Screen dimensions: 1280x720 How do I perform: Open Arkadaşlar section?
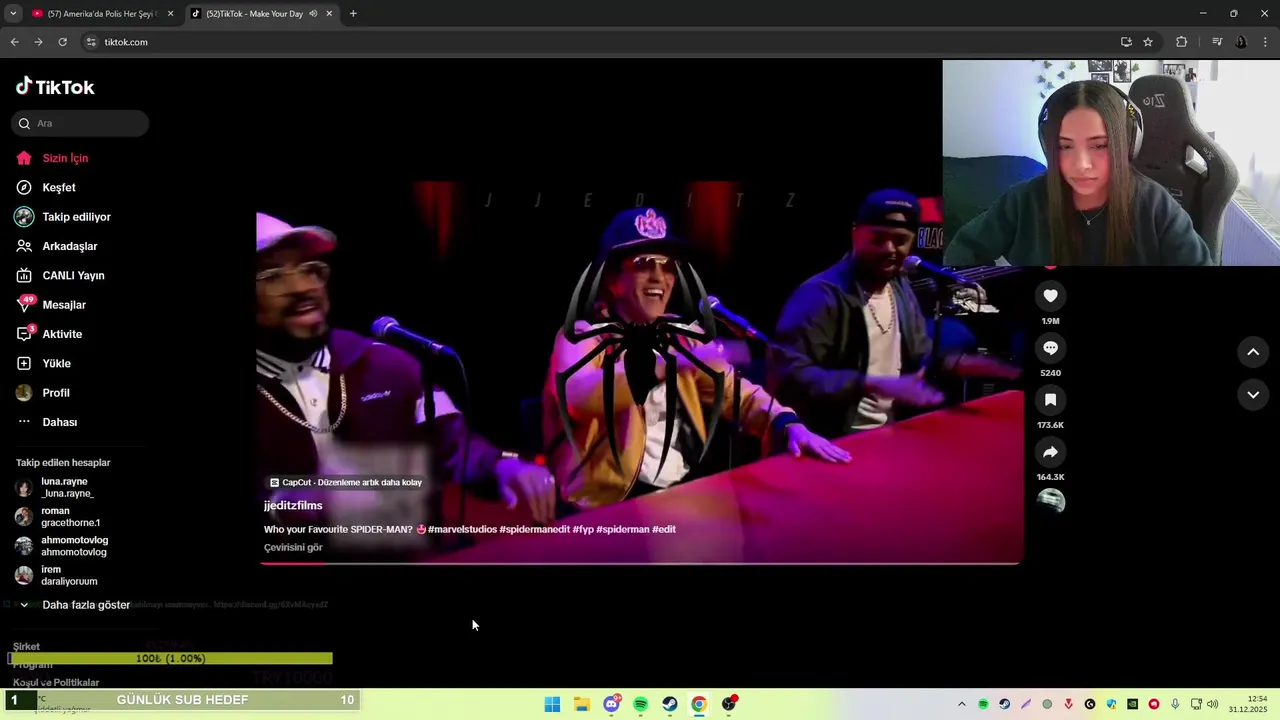69,246
